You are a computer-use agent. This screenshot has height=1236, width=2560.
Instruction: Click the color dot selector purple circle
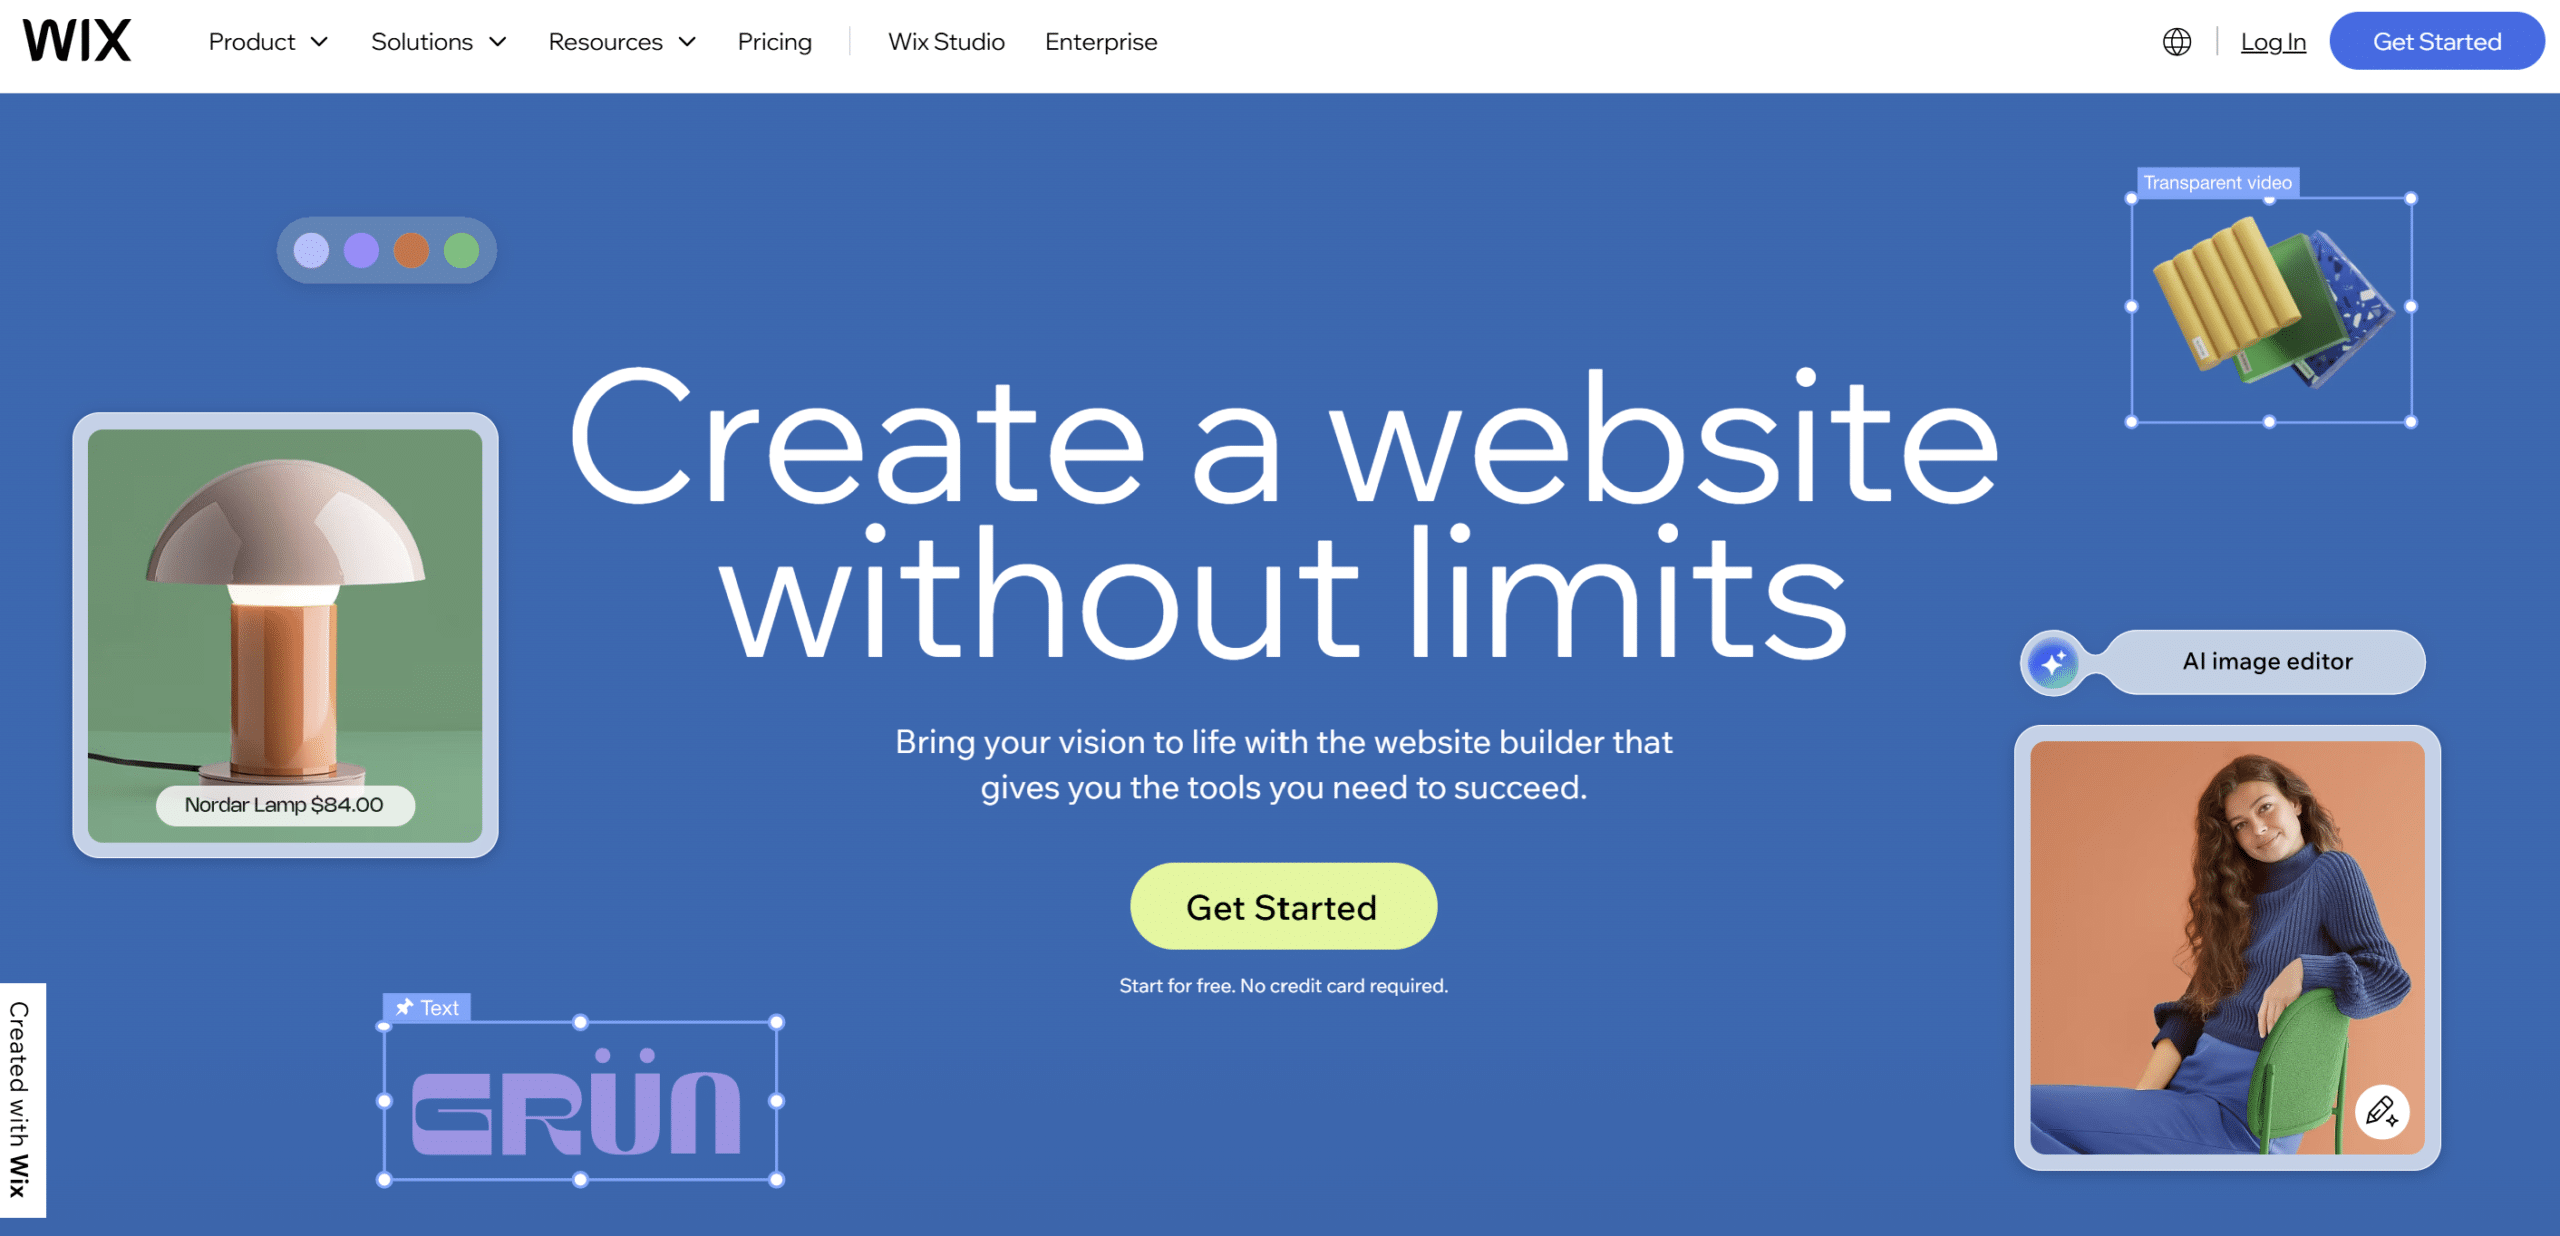(361, 251)
